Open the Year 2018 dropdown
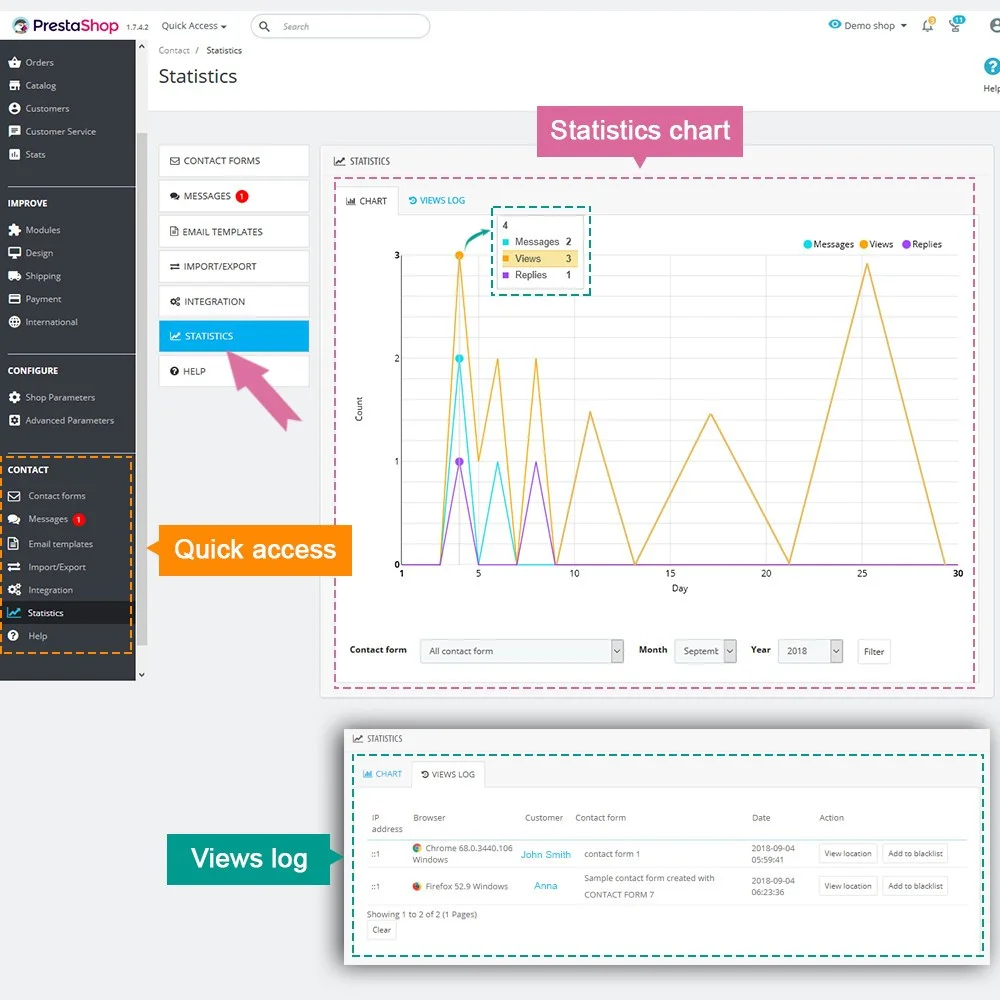The height and width of the screenshot is (1000, 1000). click(810, 651)
